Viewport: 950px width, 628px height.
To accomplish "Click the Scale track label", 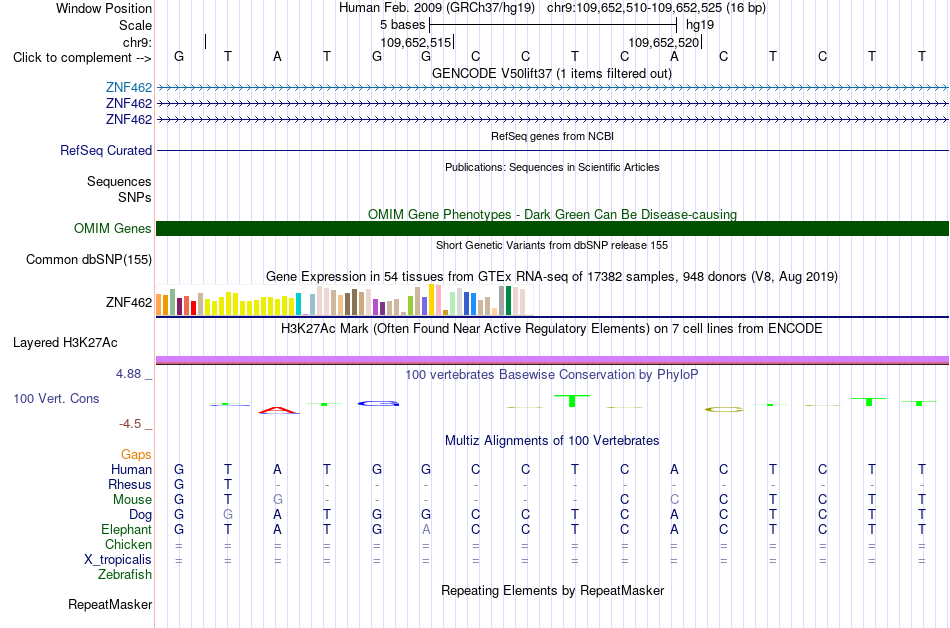I will [x=135, y=25].
